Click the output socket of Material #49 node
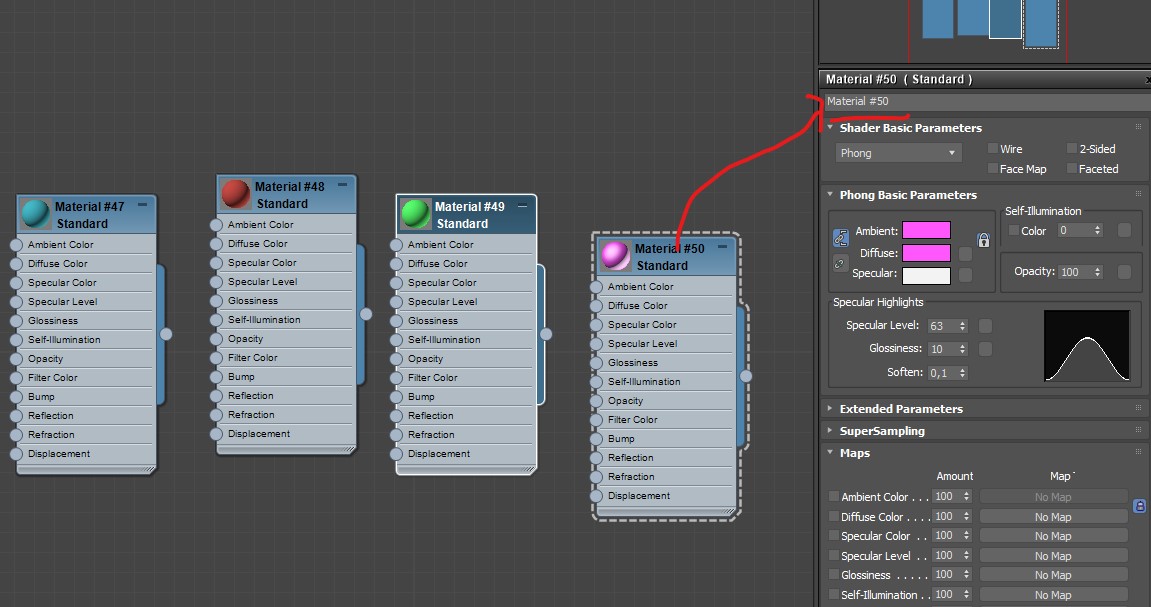This screenshot has width=1151, height=607. pyautogui.click(x=546, y=334)
